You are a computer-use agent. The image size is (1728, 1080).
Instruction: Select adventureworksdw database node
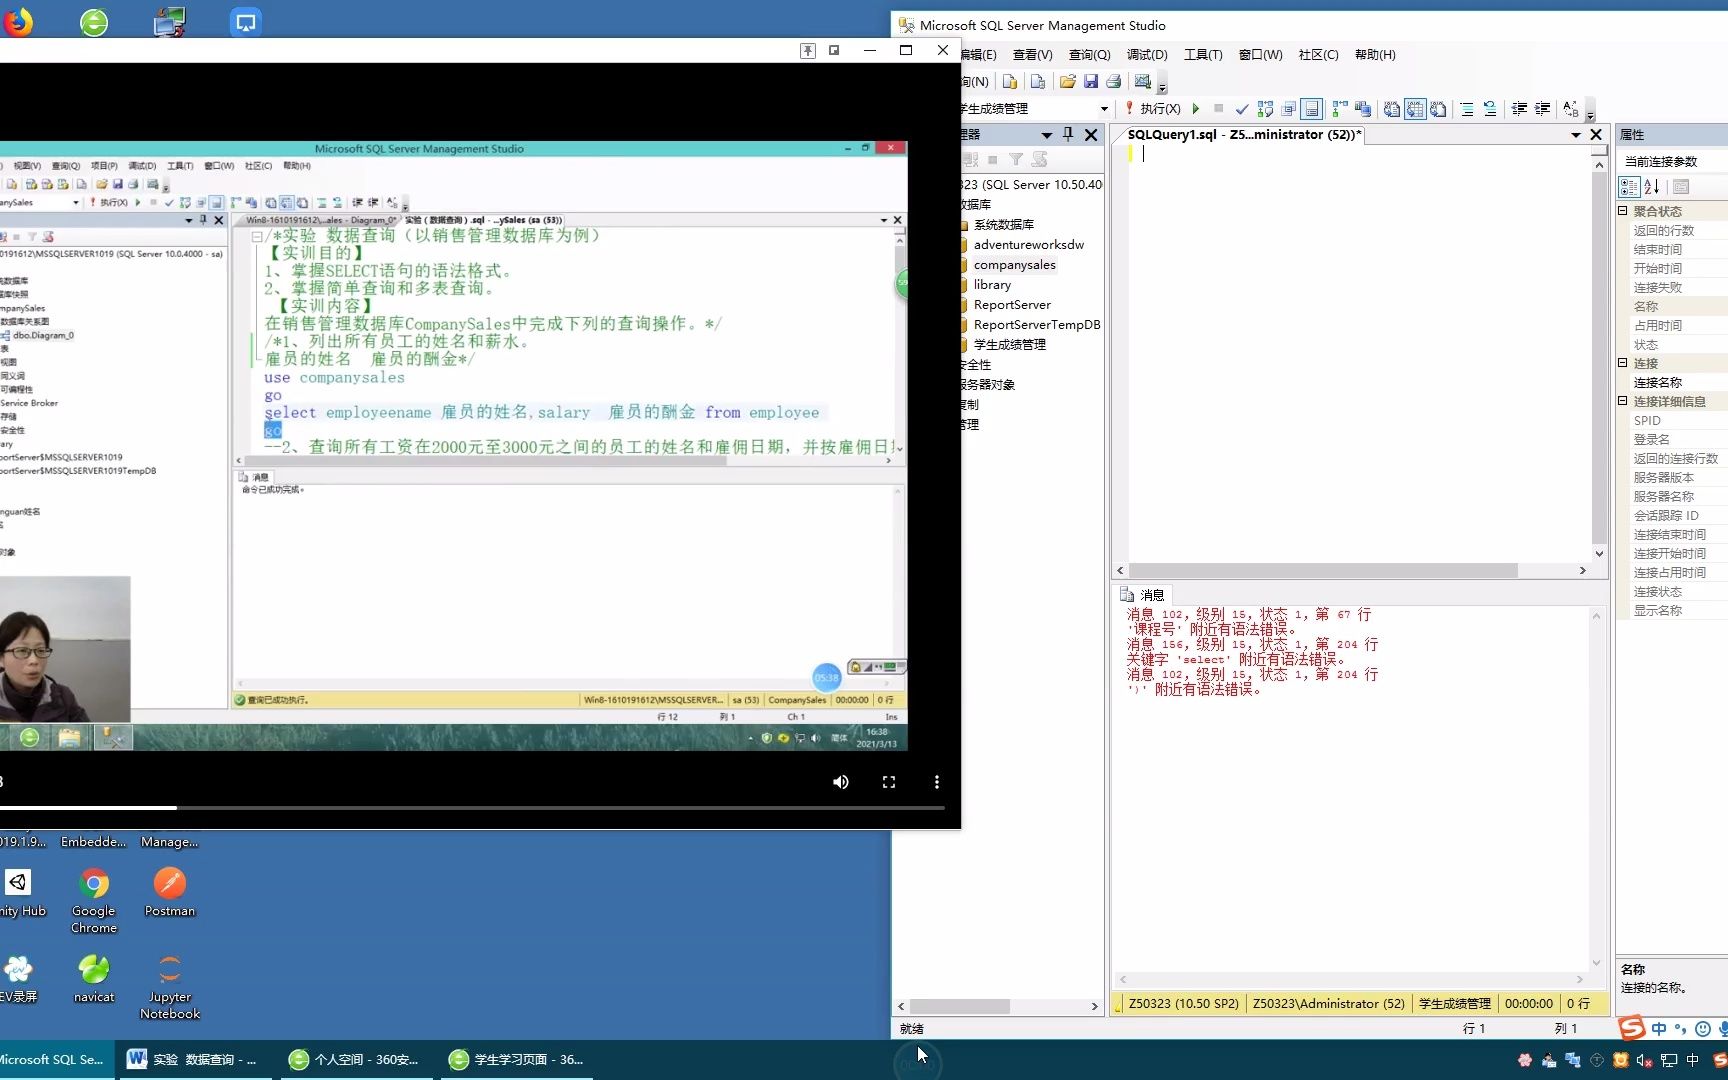(x=1028, y=245)
